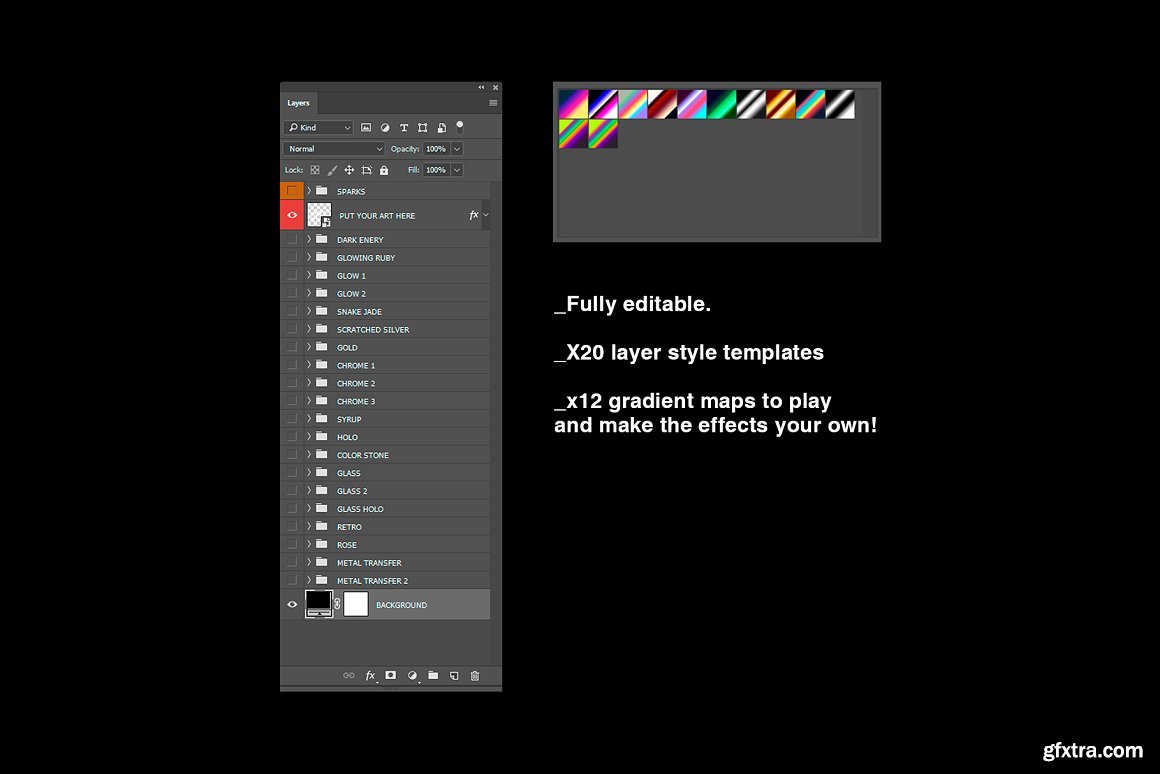Viewport: 1160px width, 774px height.
Task: Lock image pixels with brush icon
Action: (332, 171)
